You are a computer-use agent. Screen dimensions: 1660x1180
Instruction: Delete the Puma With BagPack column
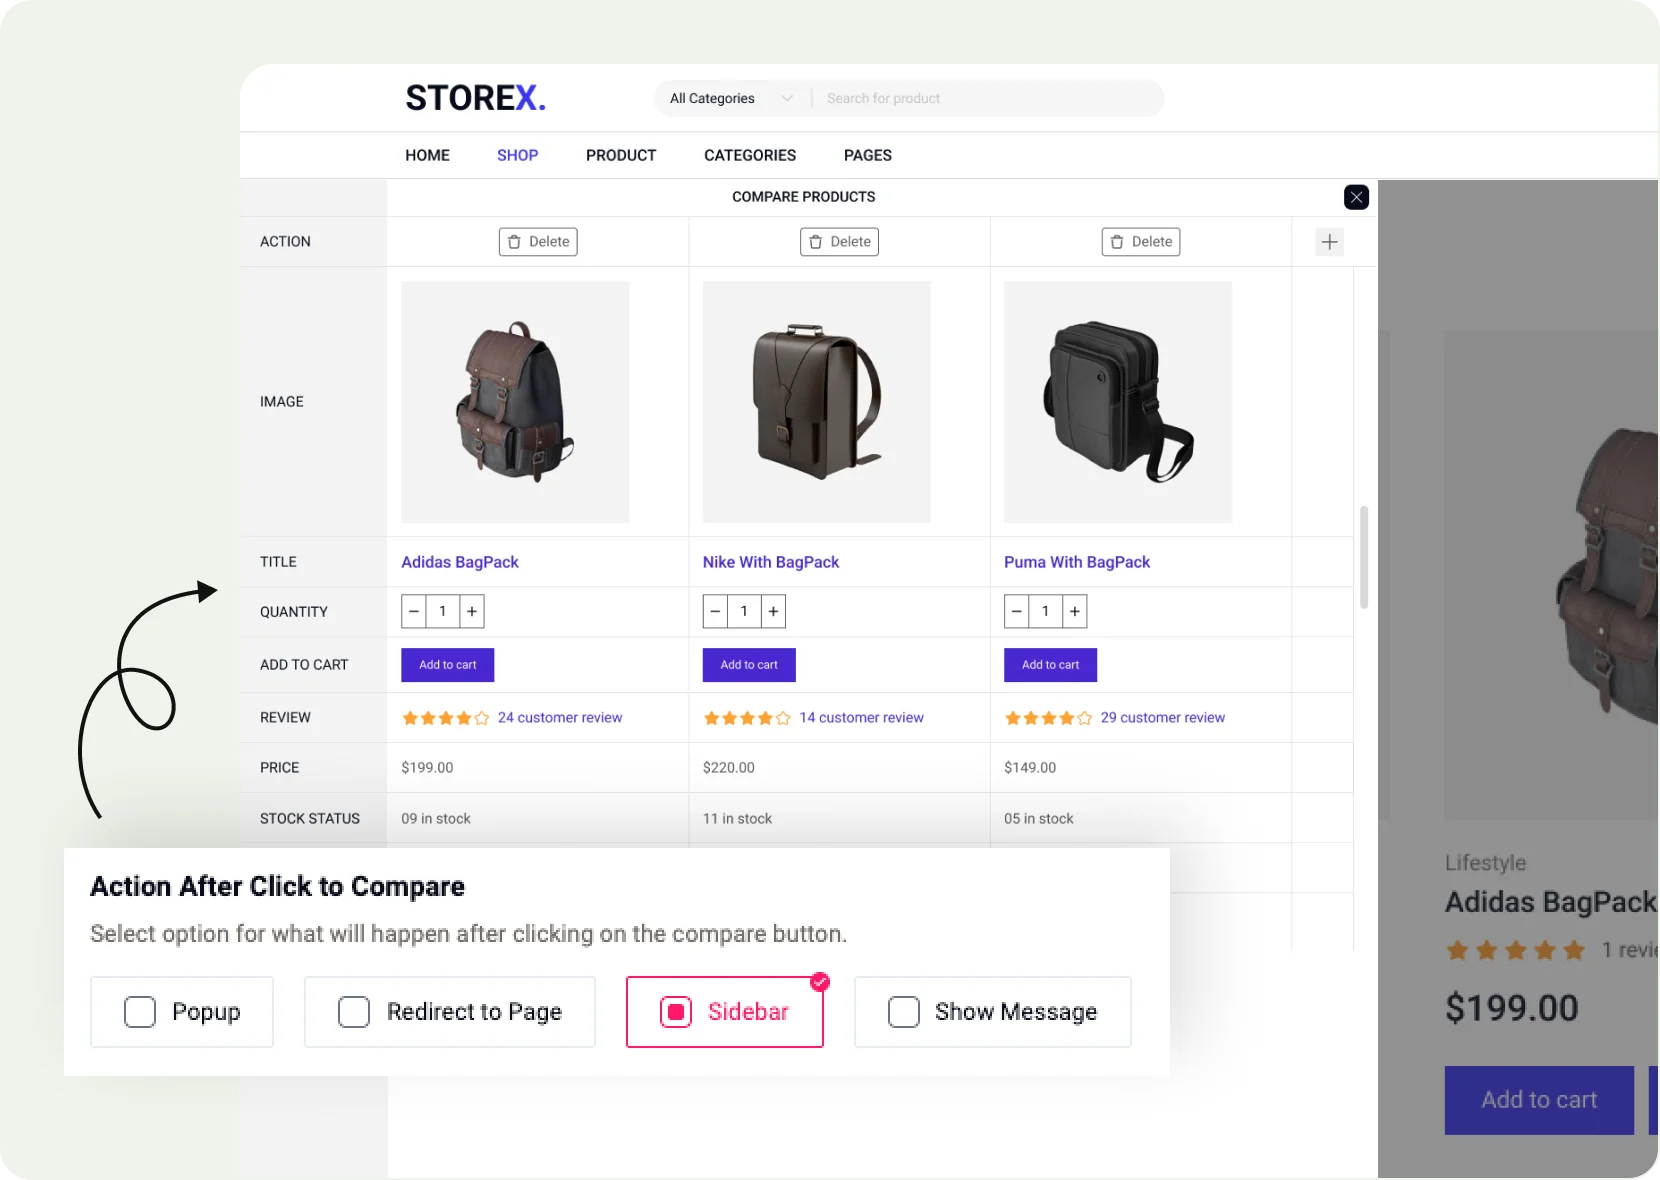[x=1140, y=241]
